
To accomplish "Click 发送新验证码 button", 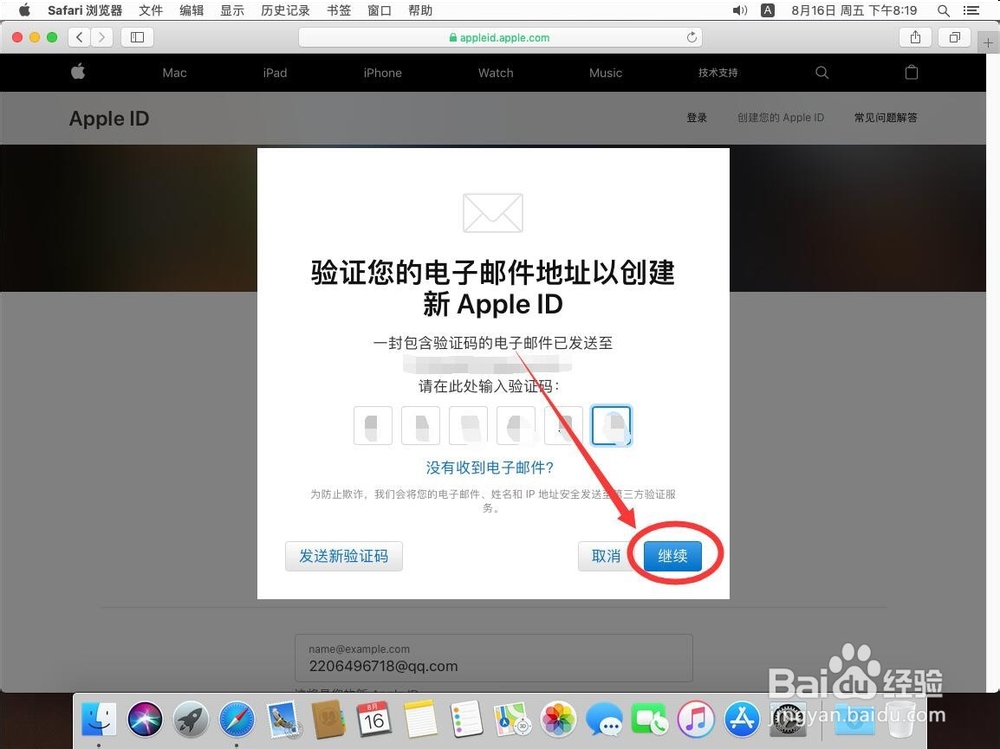I will point(344,556).
